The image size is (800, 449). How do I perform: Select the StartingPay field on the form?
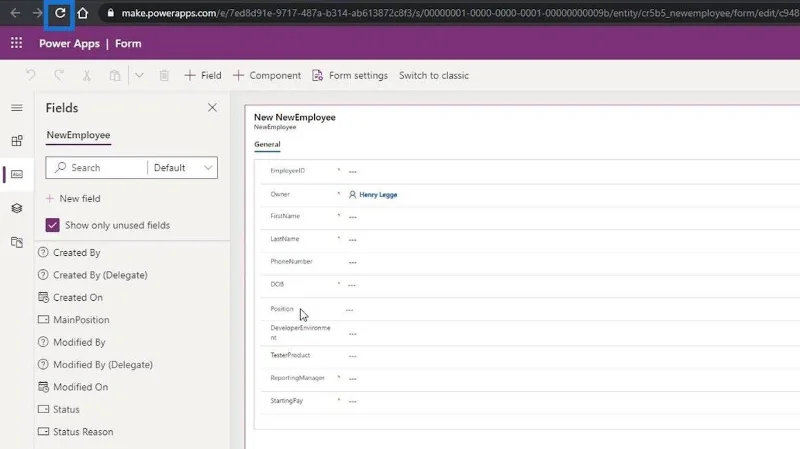coord(530,402)
